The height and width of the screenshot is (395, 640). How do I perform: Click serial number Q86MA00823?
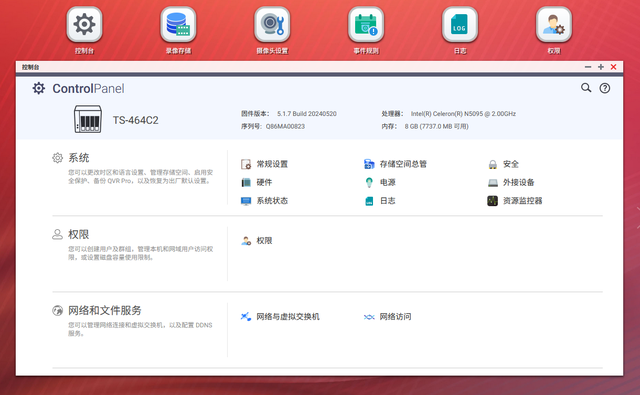click(x=285, y=126)
